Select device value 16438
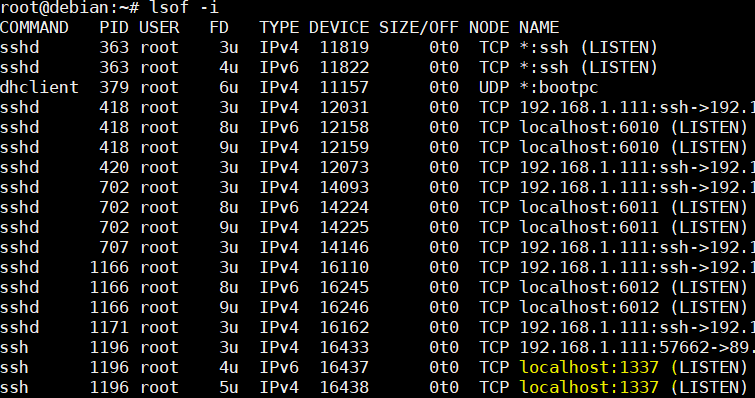The height and width of the screenshot is (398, 755). (x=344, y=387)
